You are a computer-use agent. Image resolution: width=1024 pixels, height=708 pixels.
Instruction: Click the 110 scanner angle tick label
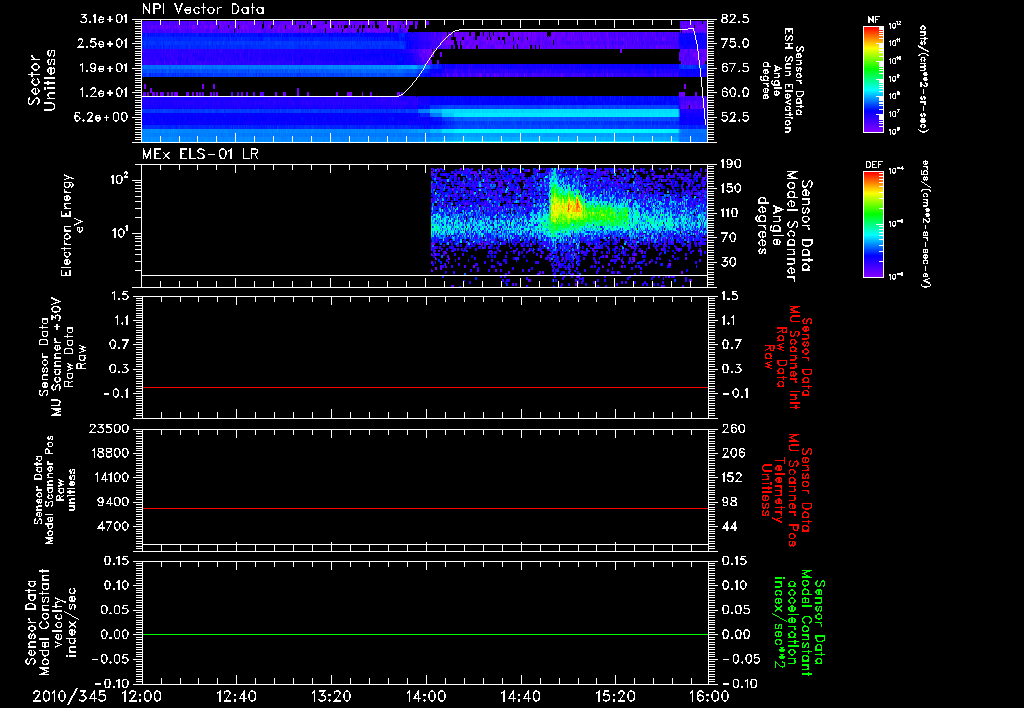[x=732, y=213]
